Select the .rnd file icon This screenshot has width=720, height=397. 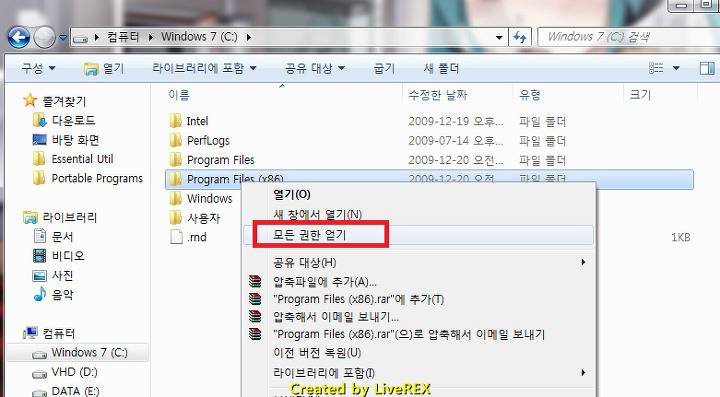(176, 237)
